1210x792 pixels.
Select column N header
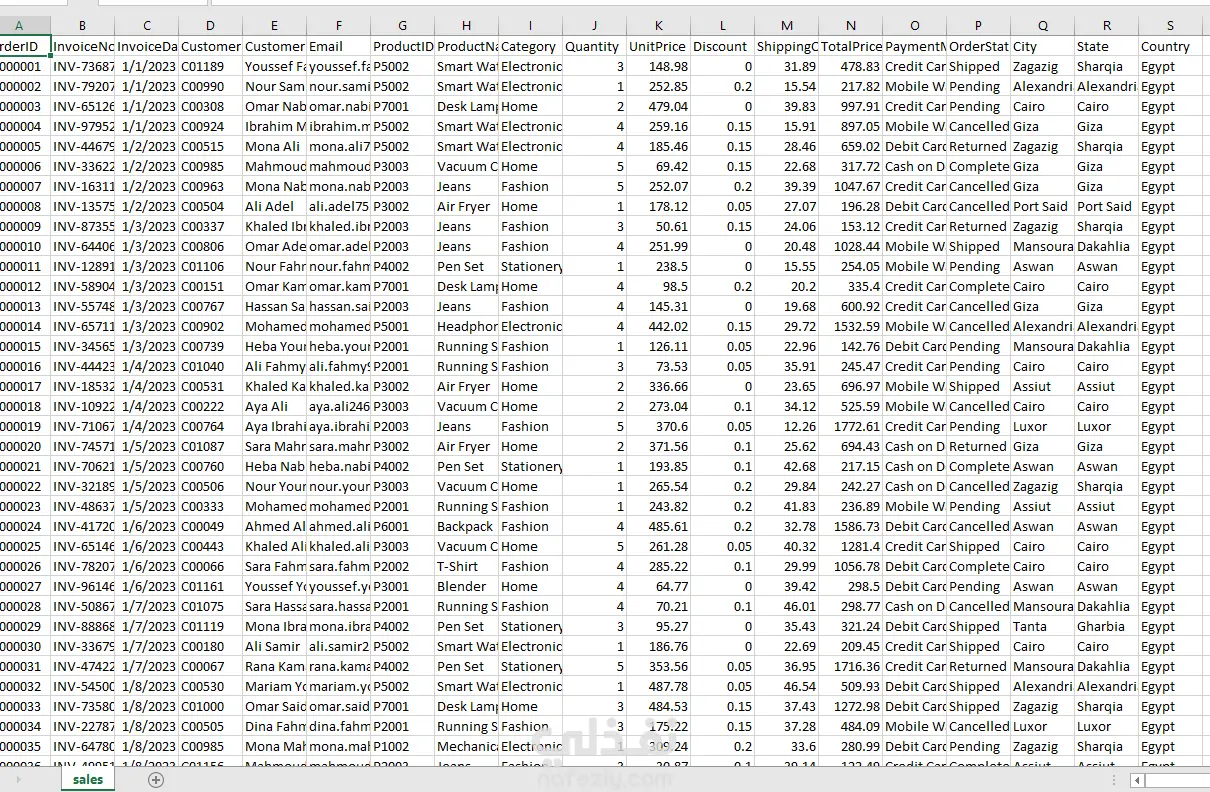(851, 25)
